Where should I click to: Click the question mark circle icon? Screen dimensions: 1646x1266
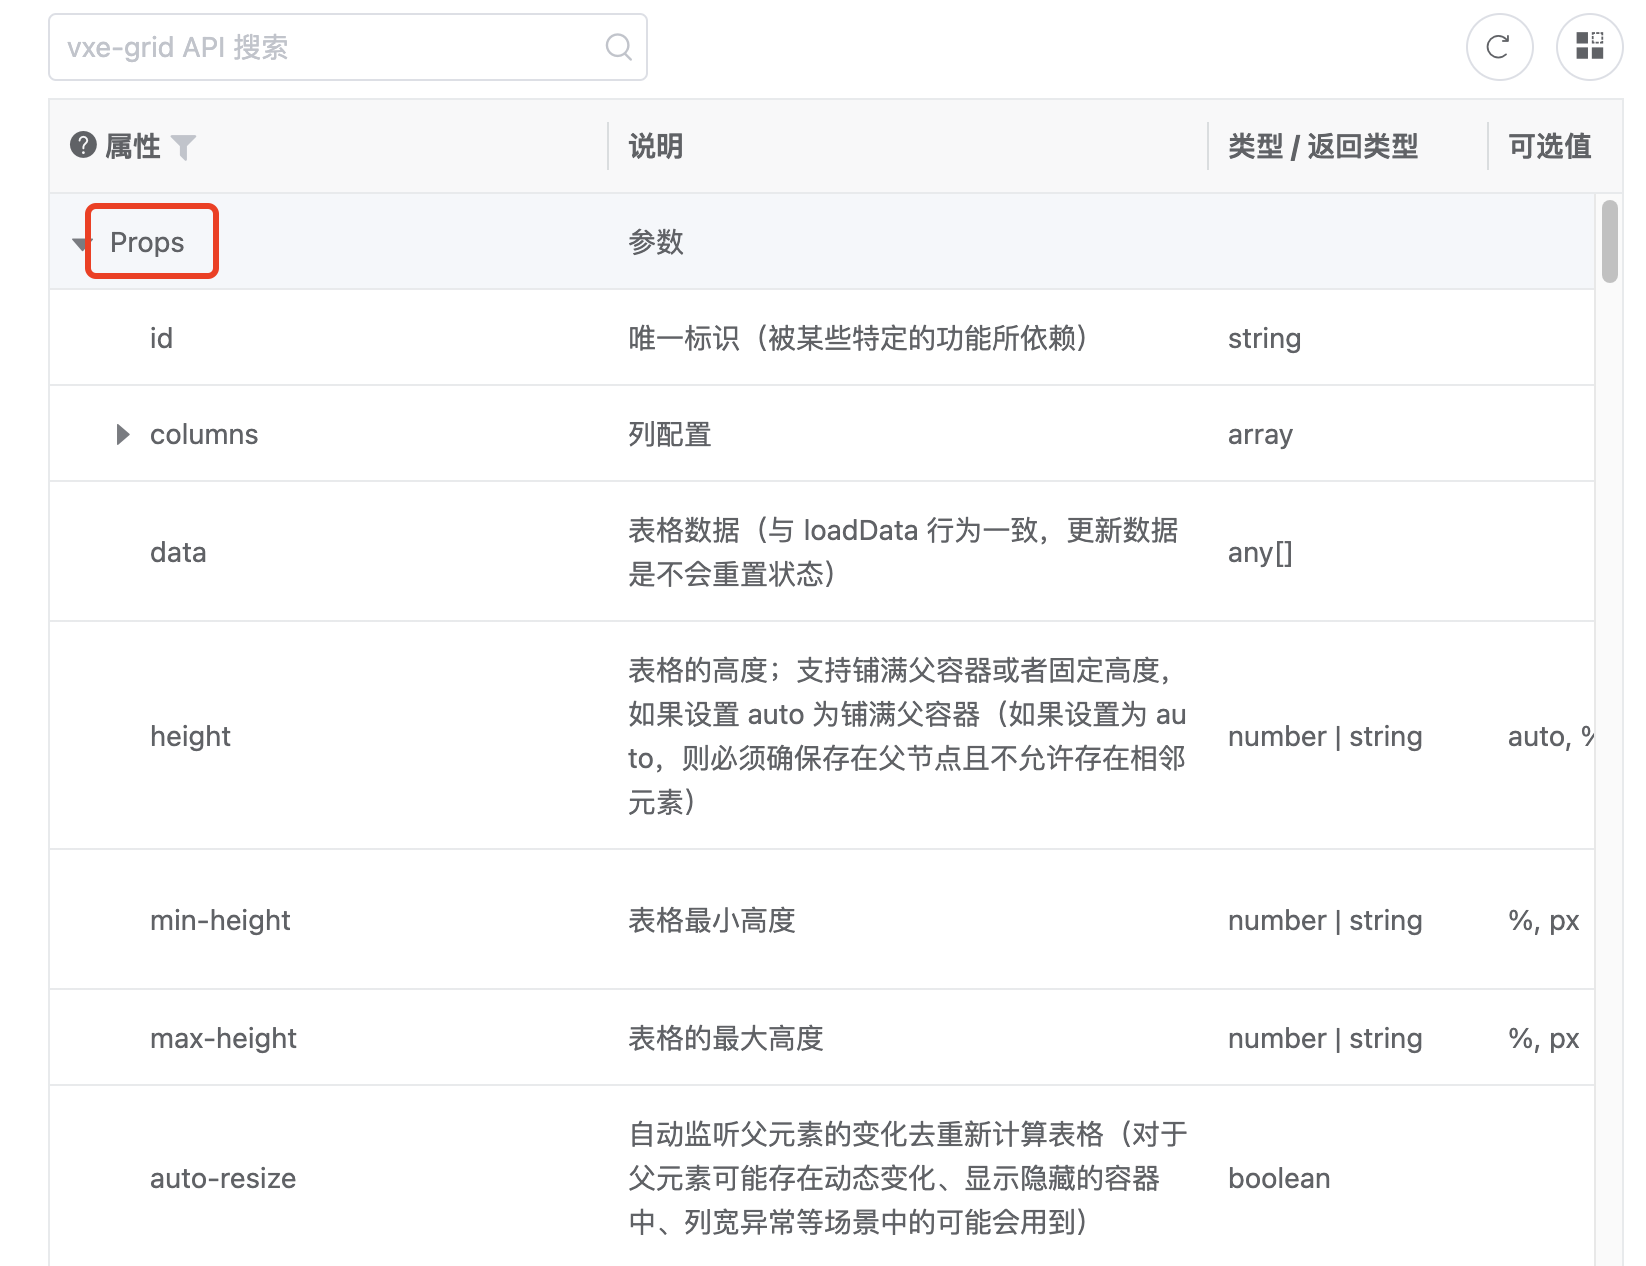click(83, 145)
